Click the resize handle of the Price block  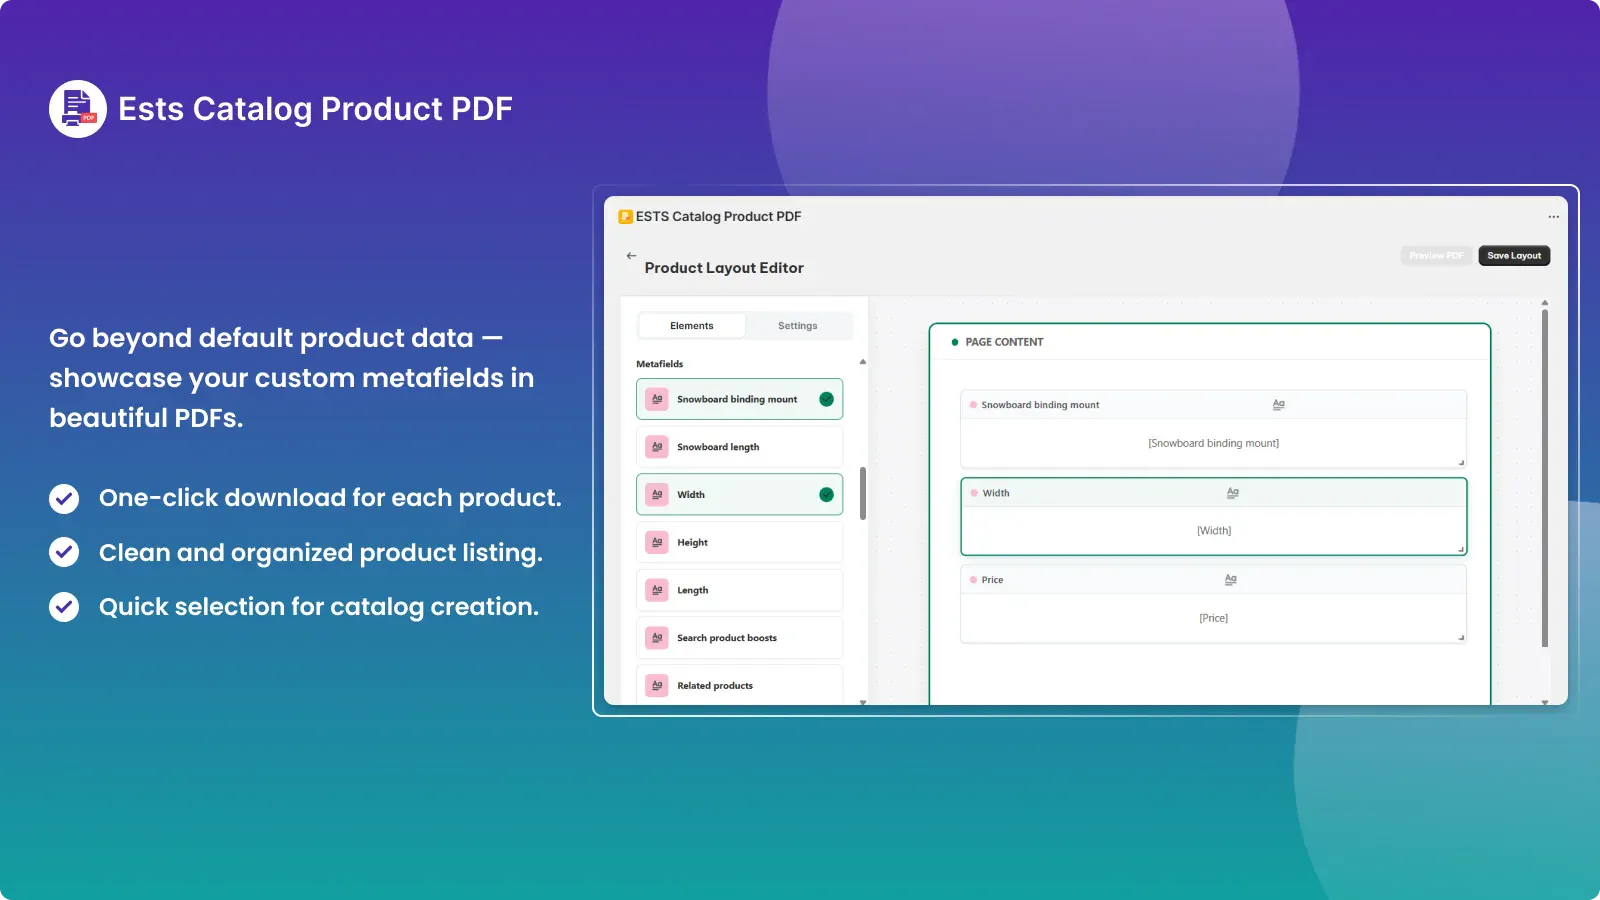(x=1461, y=637)
